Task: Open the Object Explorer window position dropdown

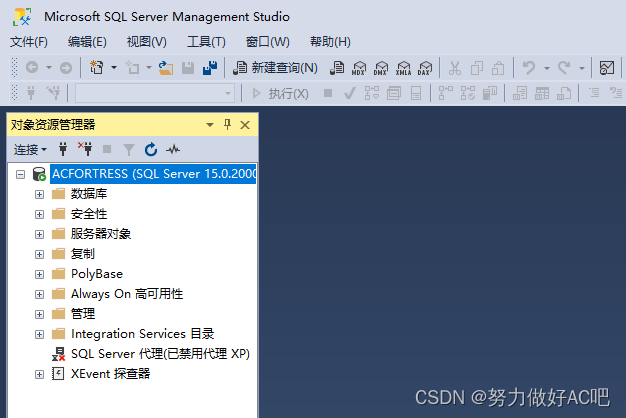Action: tap(210, 125)
